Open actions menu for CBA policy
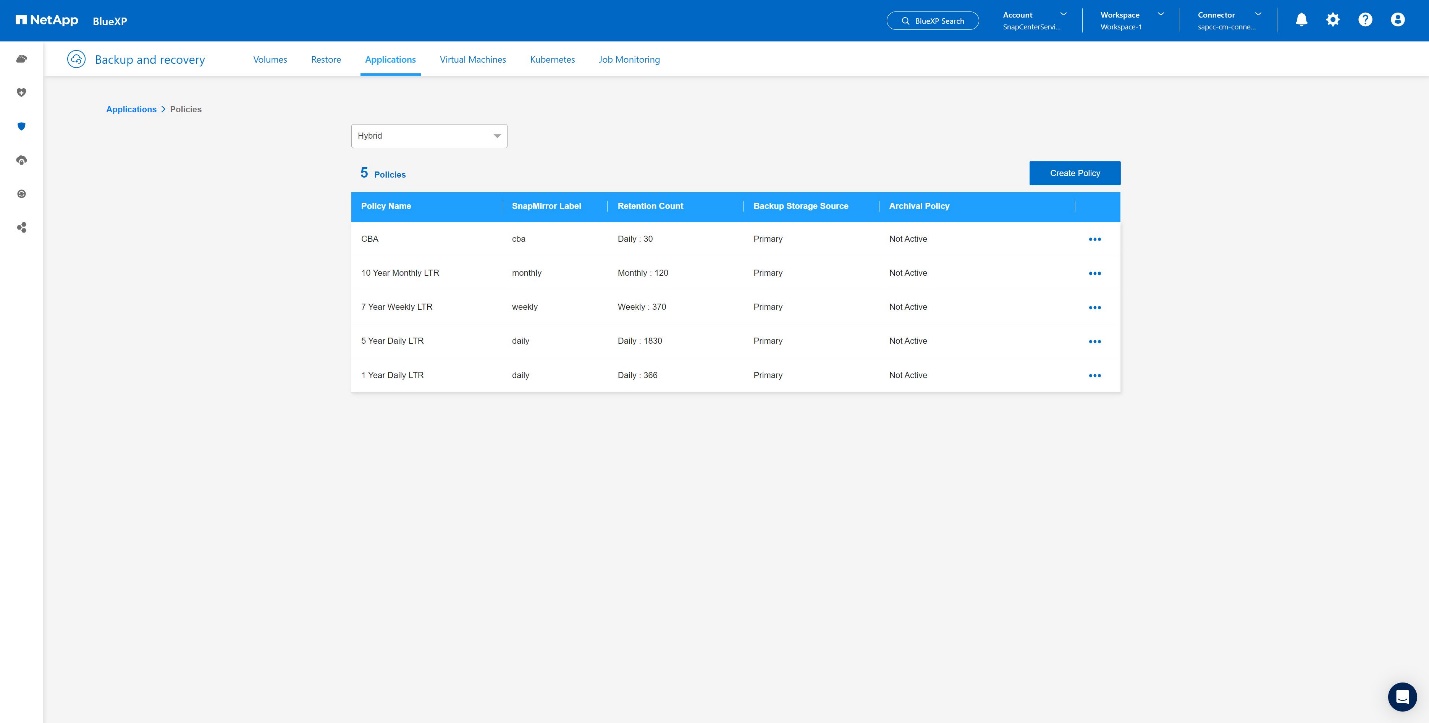This screenshot has height=723, width=1429. pyautogui.click(x=1094, y=240)
